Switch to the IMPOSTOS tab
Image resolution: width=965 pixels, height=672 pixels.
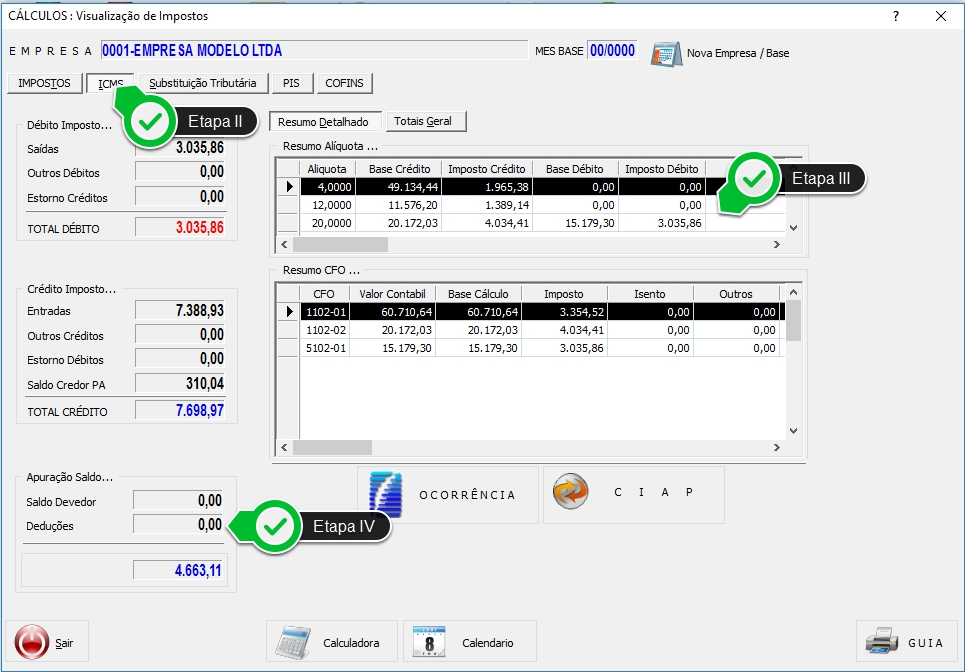tap(45, 83)
